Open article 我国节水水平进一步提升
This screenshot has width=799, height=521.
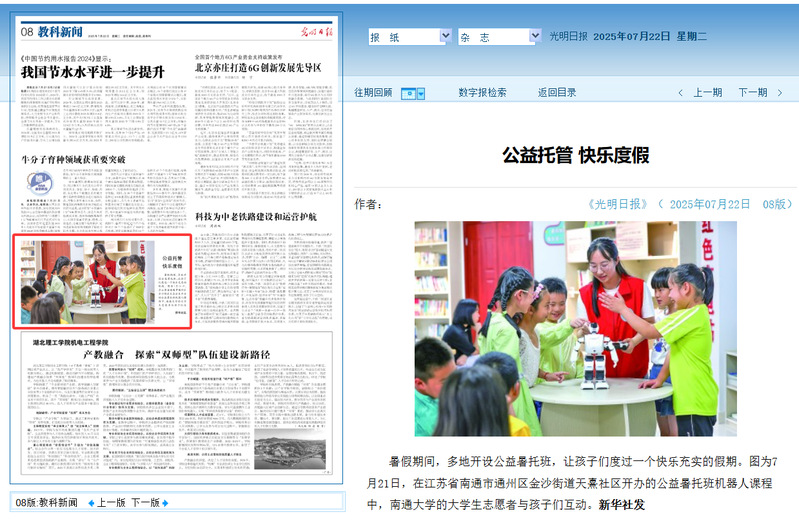(93, 72)
